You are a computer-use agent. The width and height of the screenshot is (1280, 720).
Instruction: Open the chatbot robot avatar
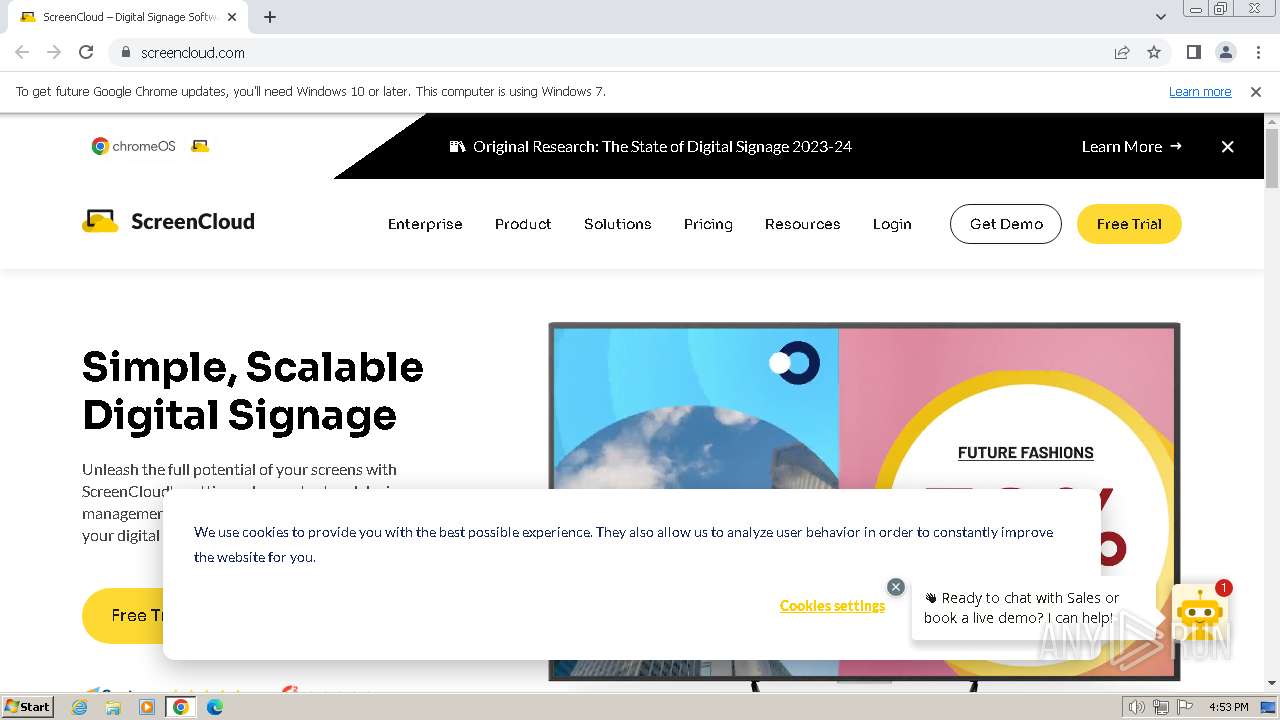click(1198, 612)
